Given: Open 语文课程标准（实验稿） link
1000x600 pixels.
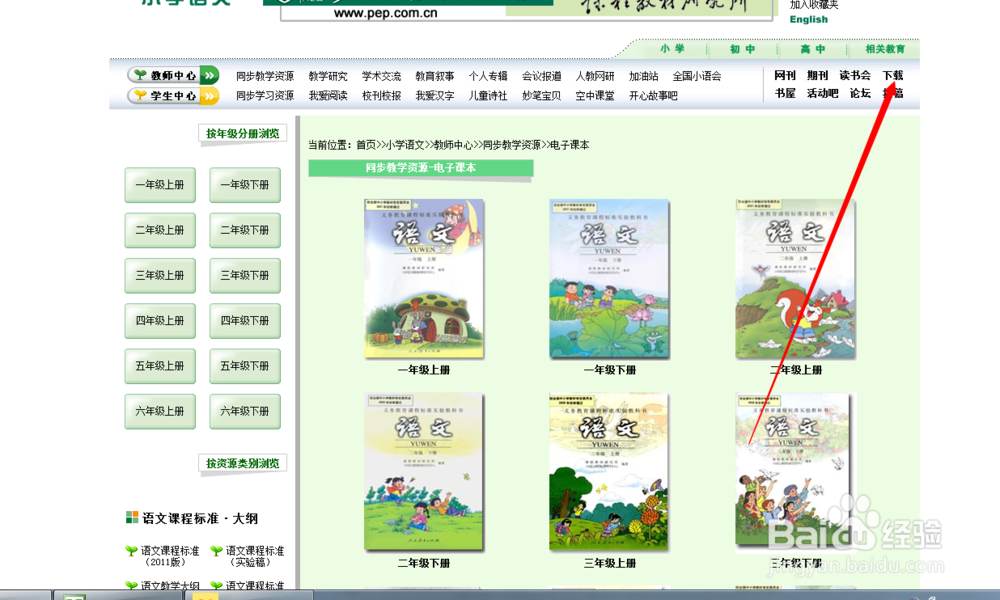Looking at the screenshot, I should (x=254, y=556).
